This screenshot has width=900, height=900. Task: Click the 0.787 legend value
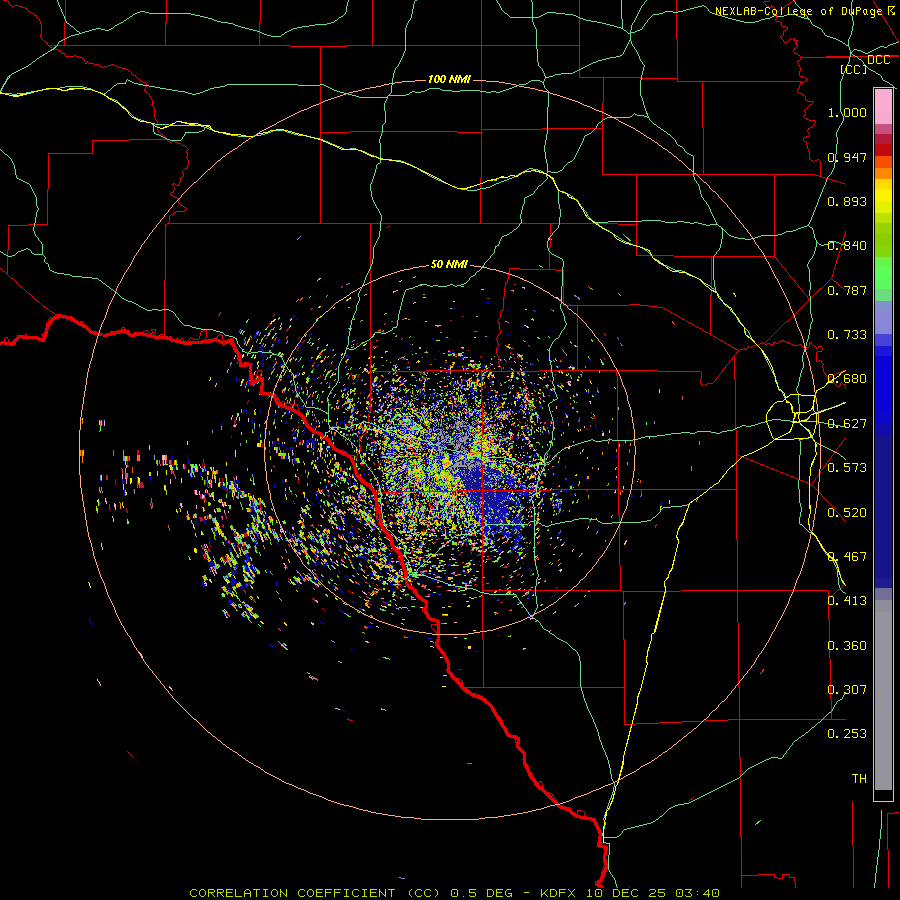[847, 290]
